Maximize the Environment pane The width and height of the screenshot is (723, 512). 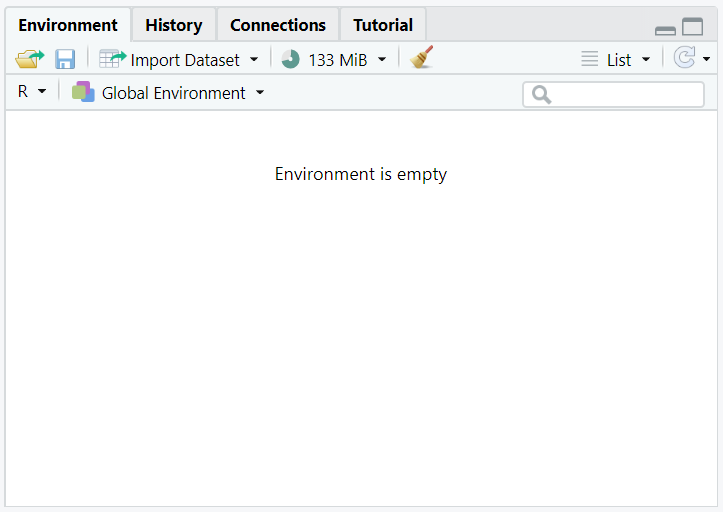click(693, 27)
